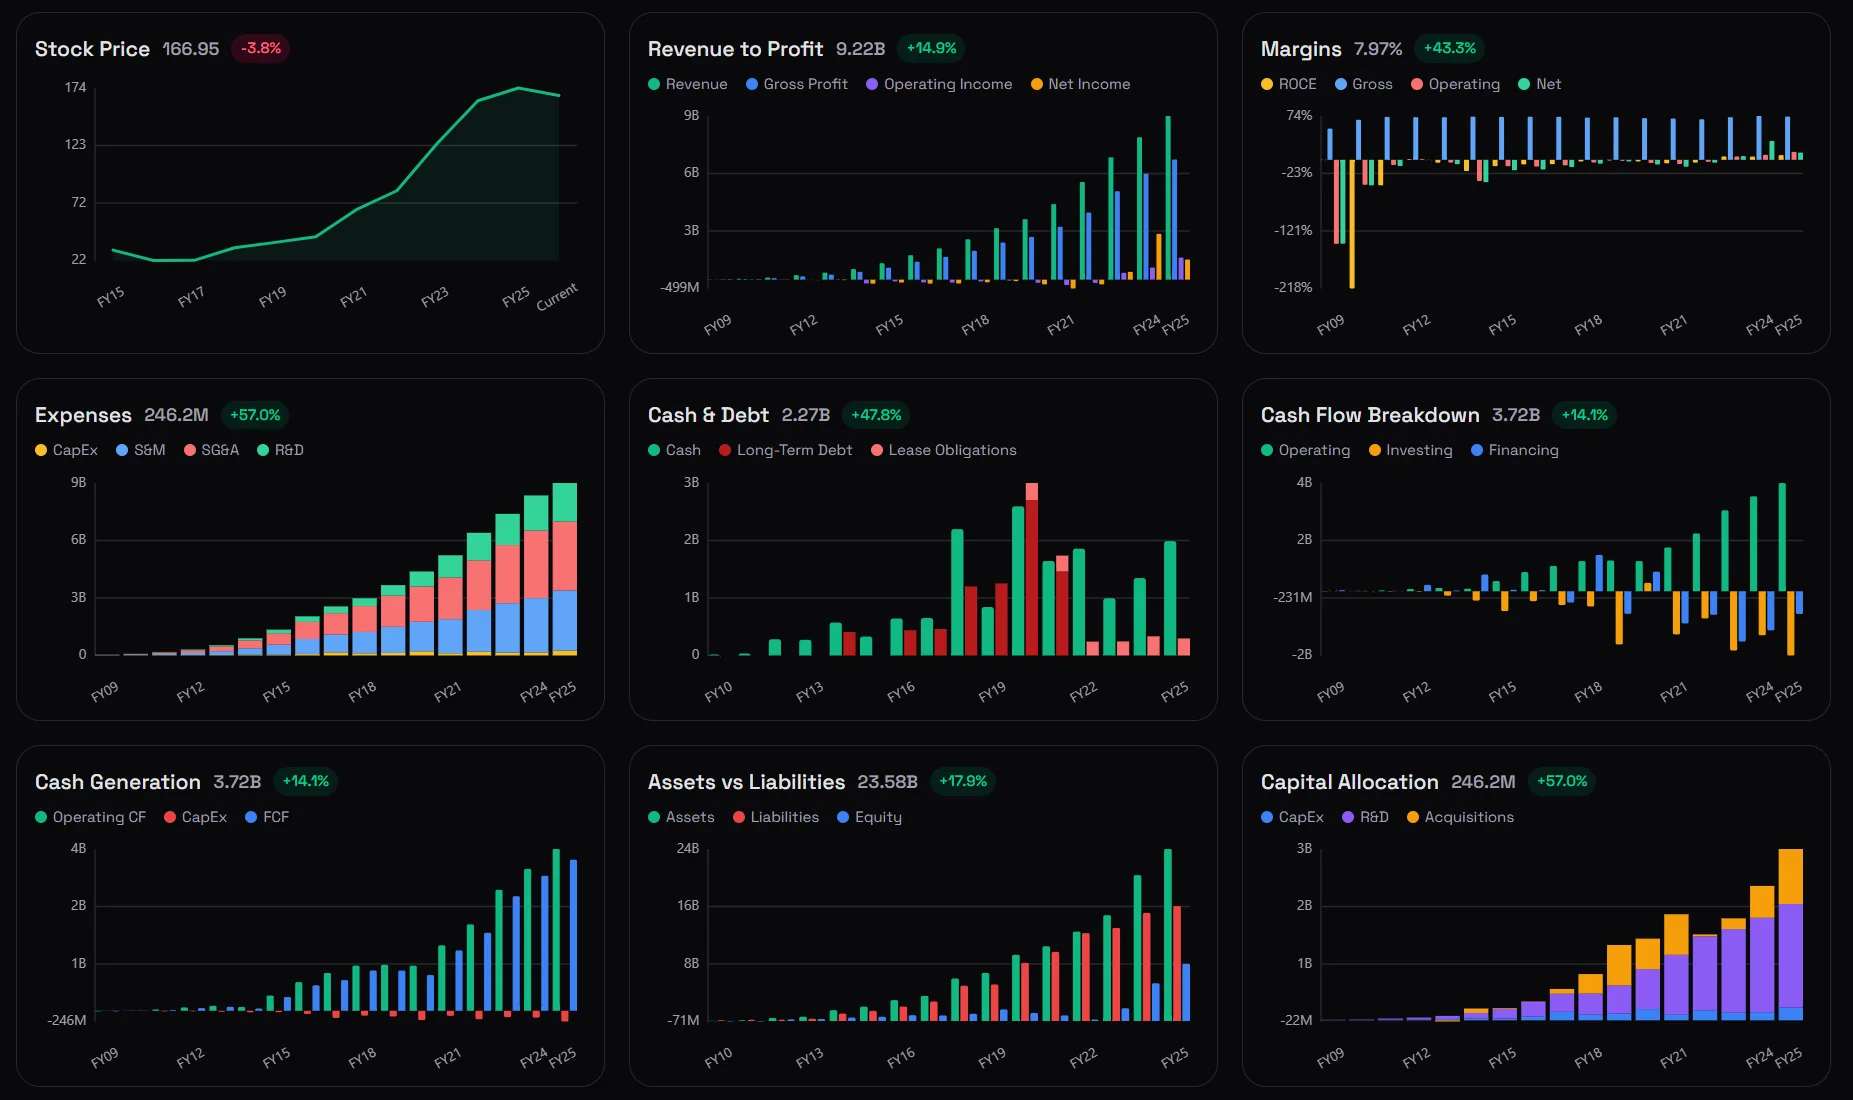
Task: Toggle R&D legend in Capital Allocation chart
Action: pos(1366,817)
